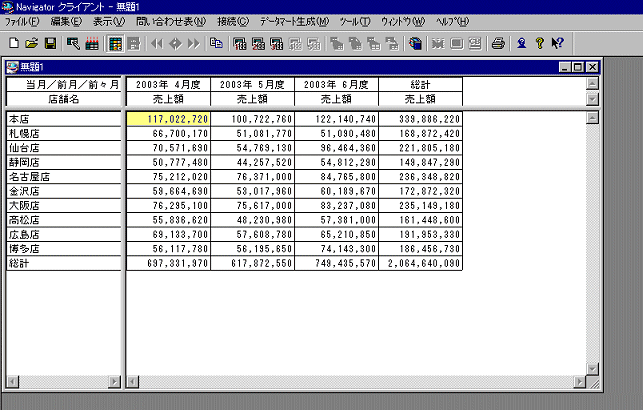Select the 当月/前月/前々月 header cell
Image resolution: width=643 pixels, height=410 pixels.
[64, 84]
